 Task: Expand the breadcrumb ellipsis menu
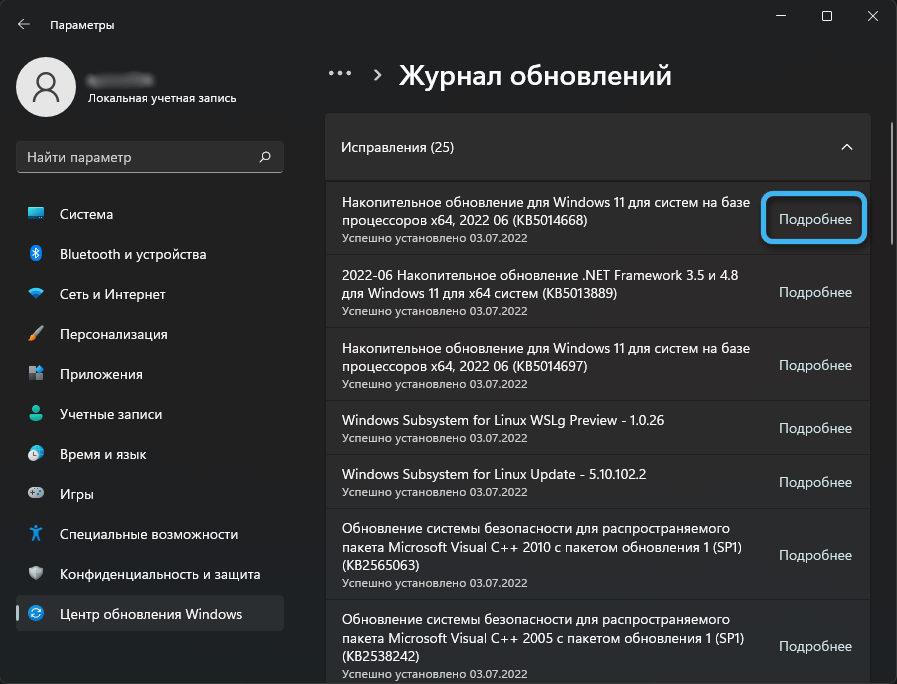340,74
